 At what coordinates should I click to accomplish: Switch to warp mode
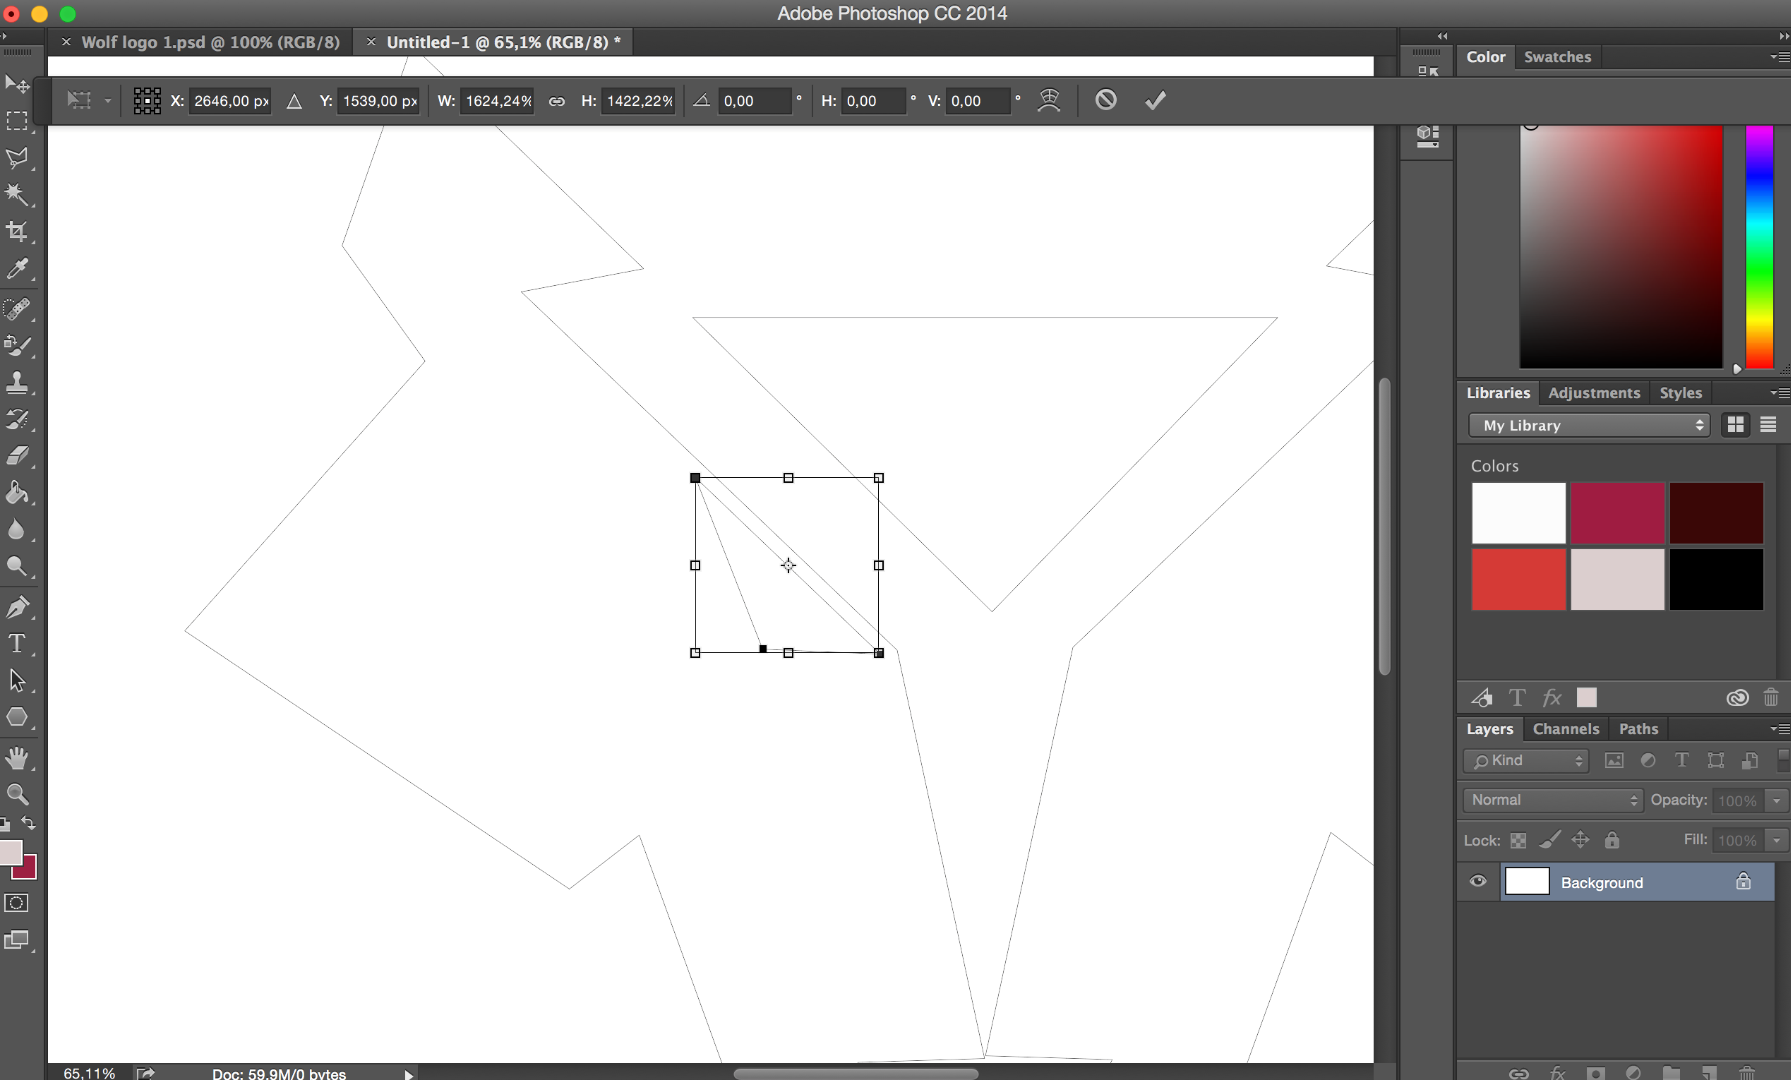tap(1049, 100)
